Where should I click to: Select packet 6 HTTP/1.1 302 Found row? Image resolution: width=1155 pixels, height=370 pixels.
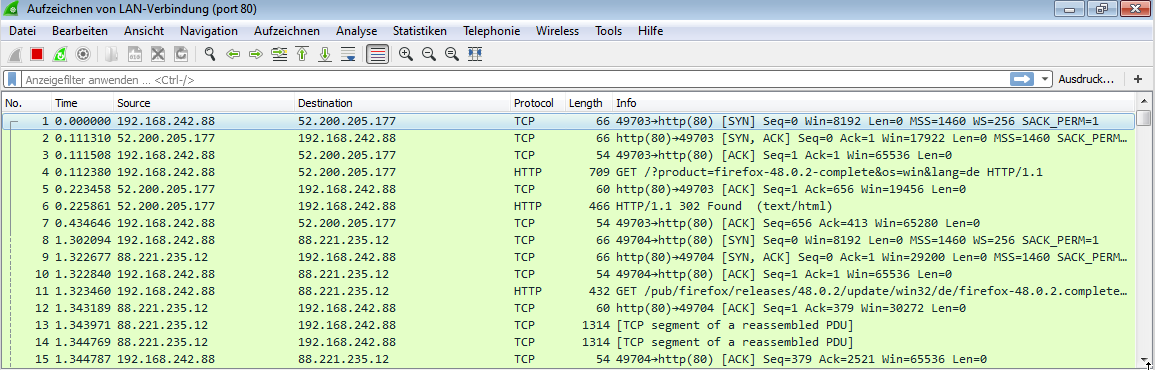tap(569, 206)
